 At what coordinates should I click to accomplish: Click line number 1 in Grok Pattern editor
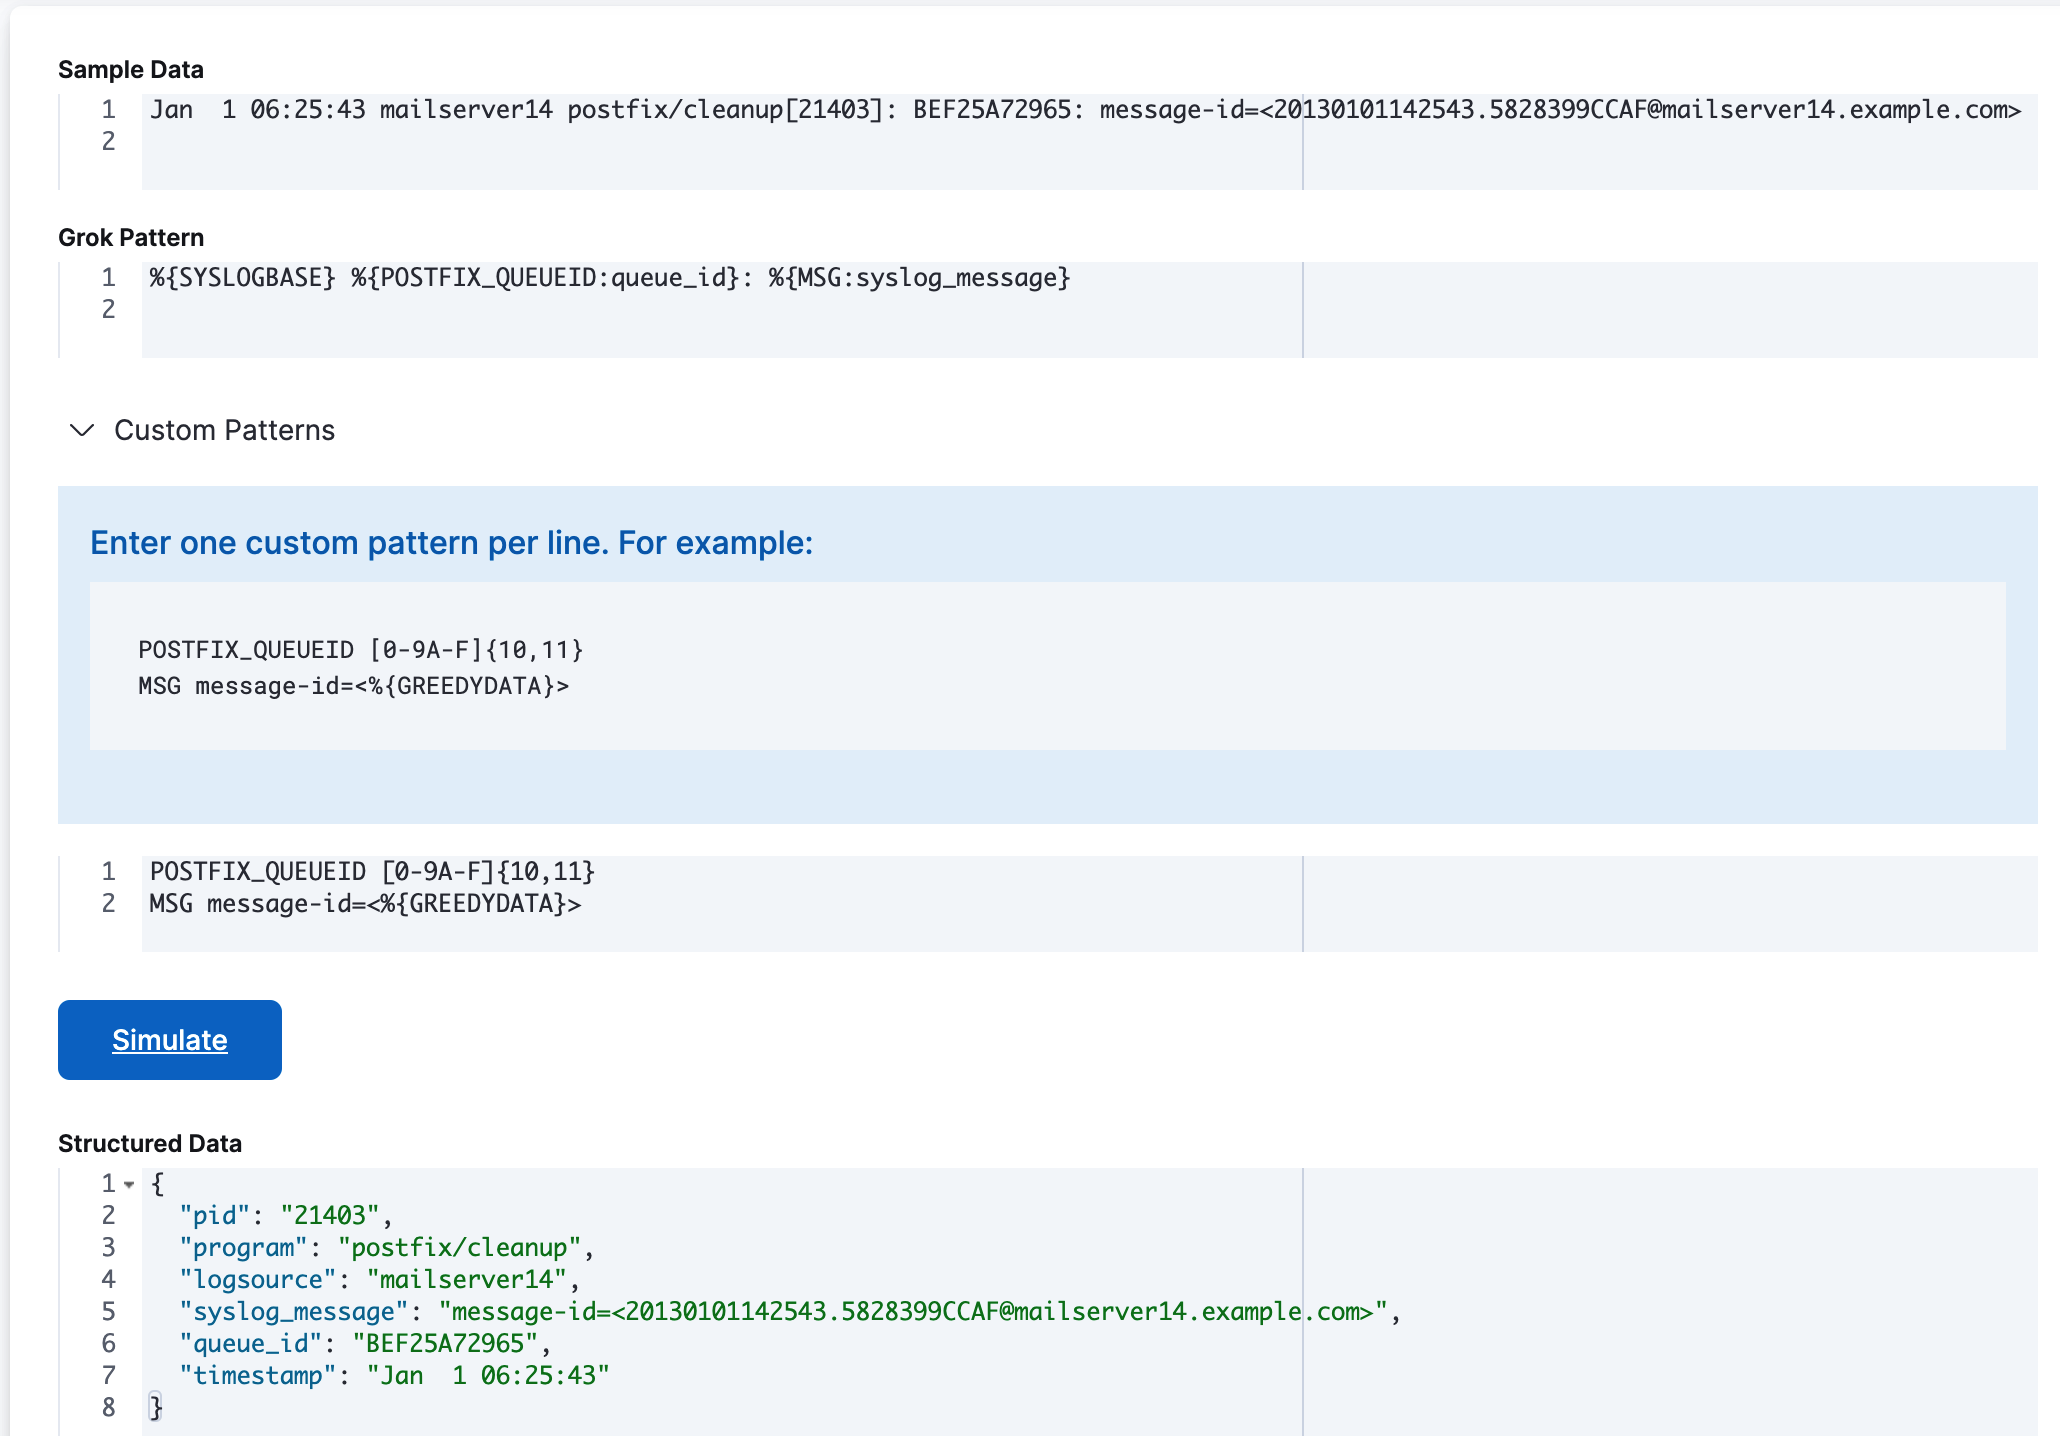pos(108,279)
